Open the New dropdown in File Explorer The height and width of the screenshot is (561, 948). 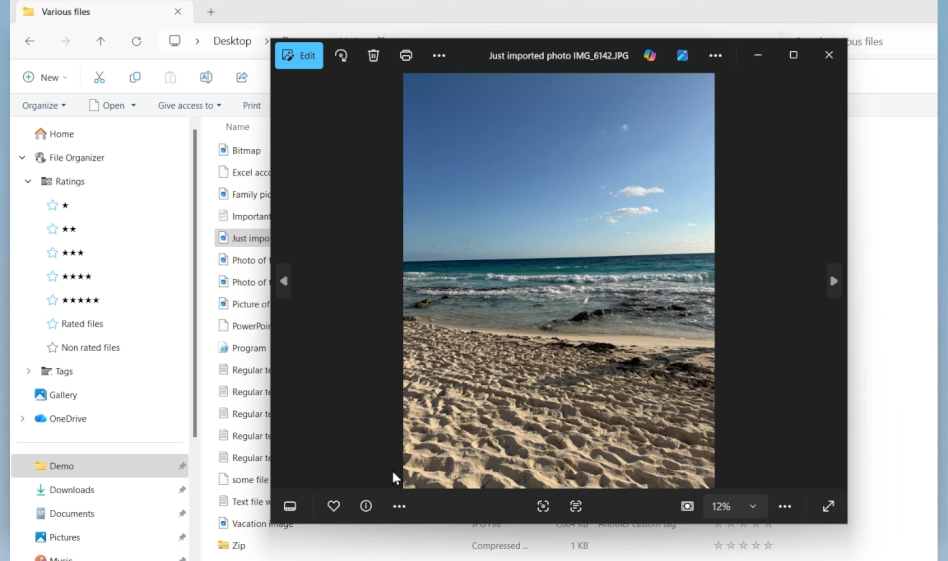[45, 77]
